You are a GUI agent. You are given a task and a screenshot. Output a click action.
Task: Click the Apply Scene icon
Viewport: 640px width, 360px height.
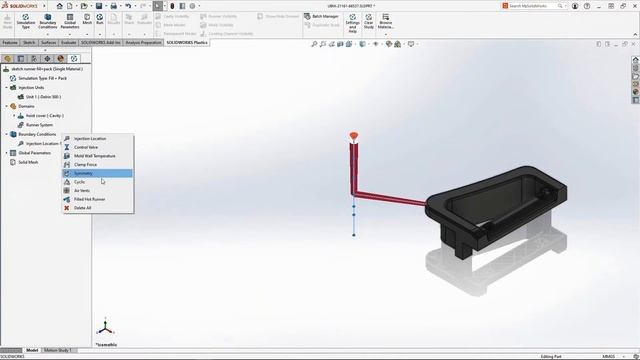(398, 44)
